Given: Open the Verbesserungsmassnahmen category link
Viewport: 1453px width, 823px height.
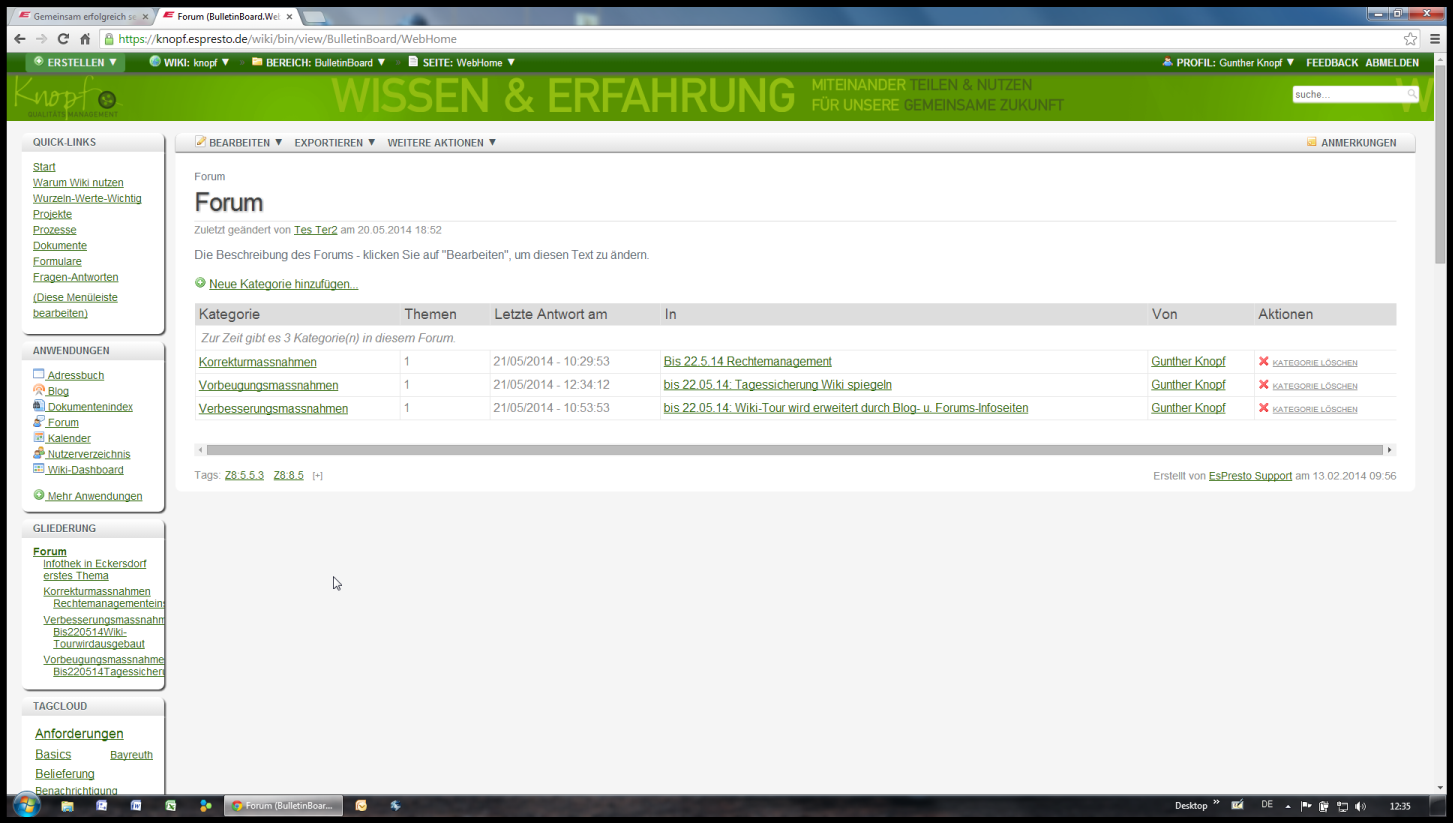Looking at the screenshot, I should 273,409.
